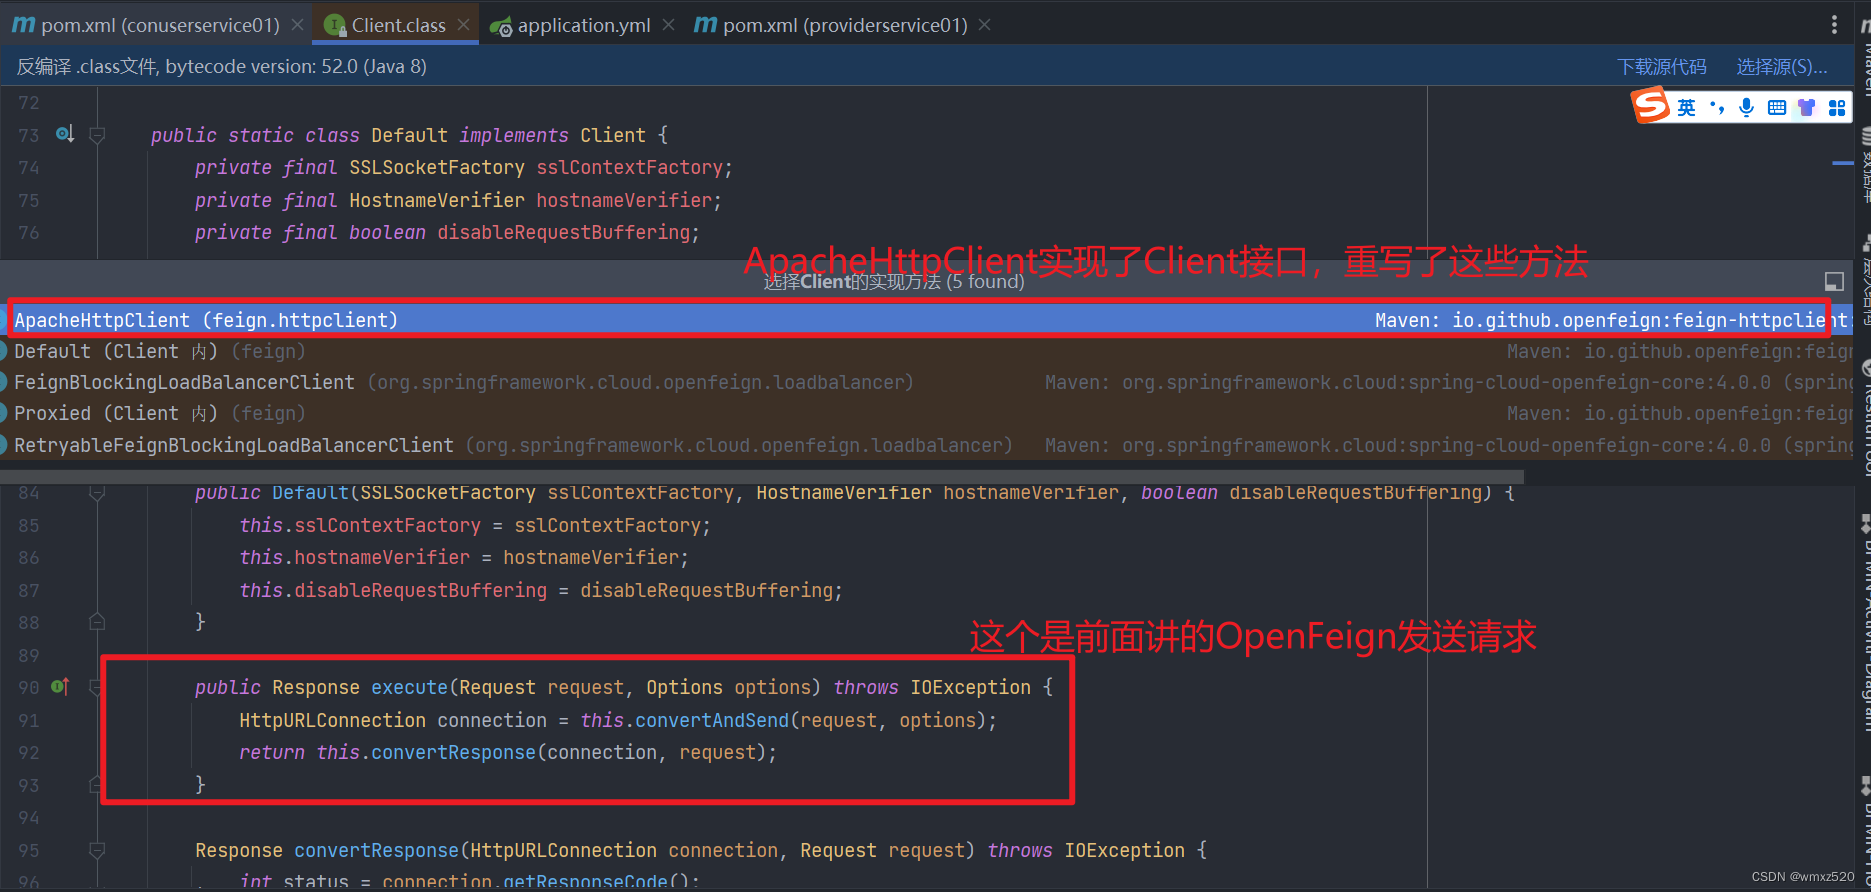Open the application.yml tab
The image size is (1871, 892).
pyautogui.click(x=583, y=25)
